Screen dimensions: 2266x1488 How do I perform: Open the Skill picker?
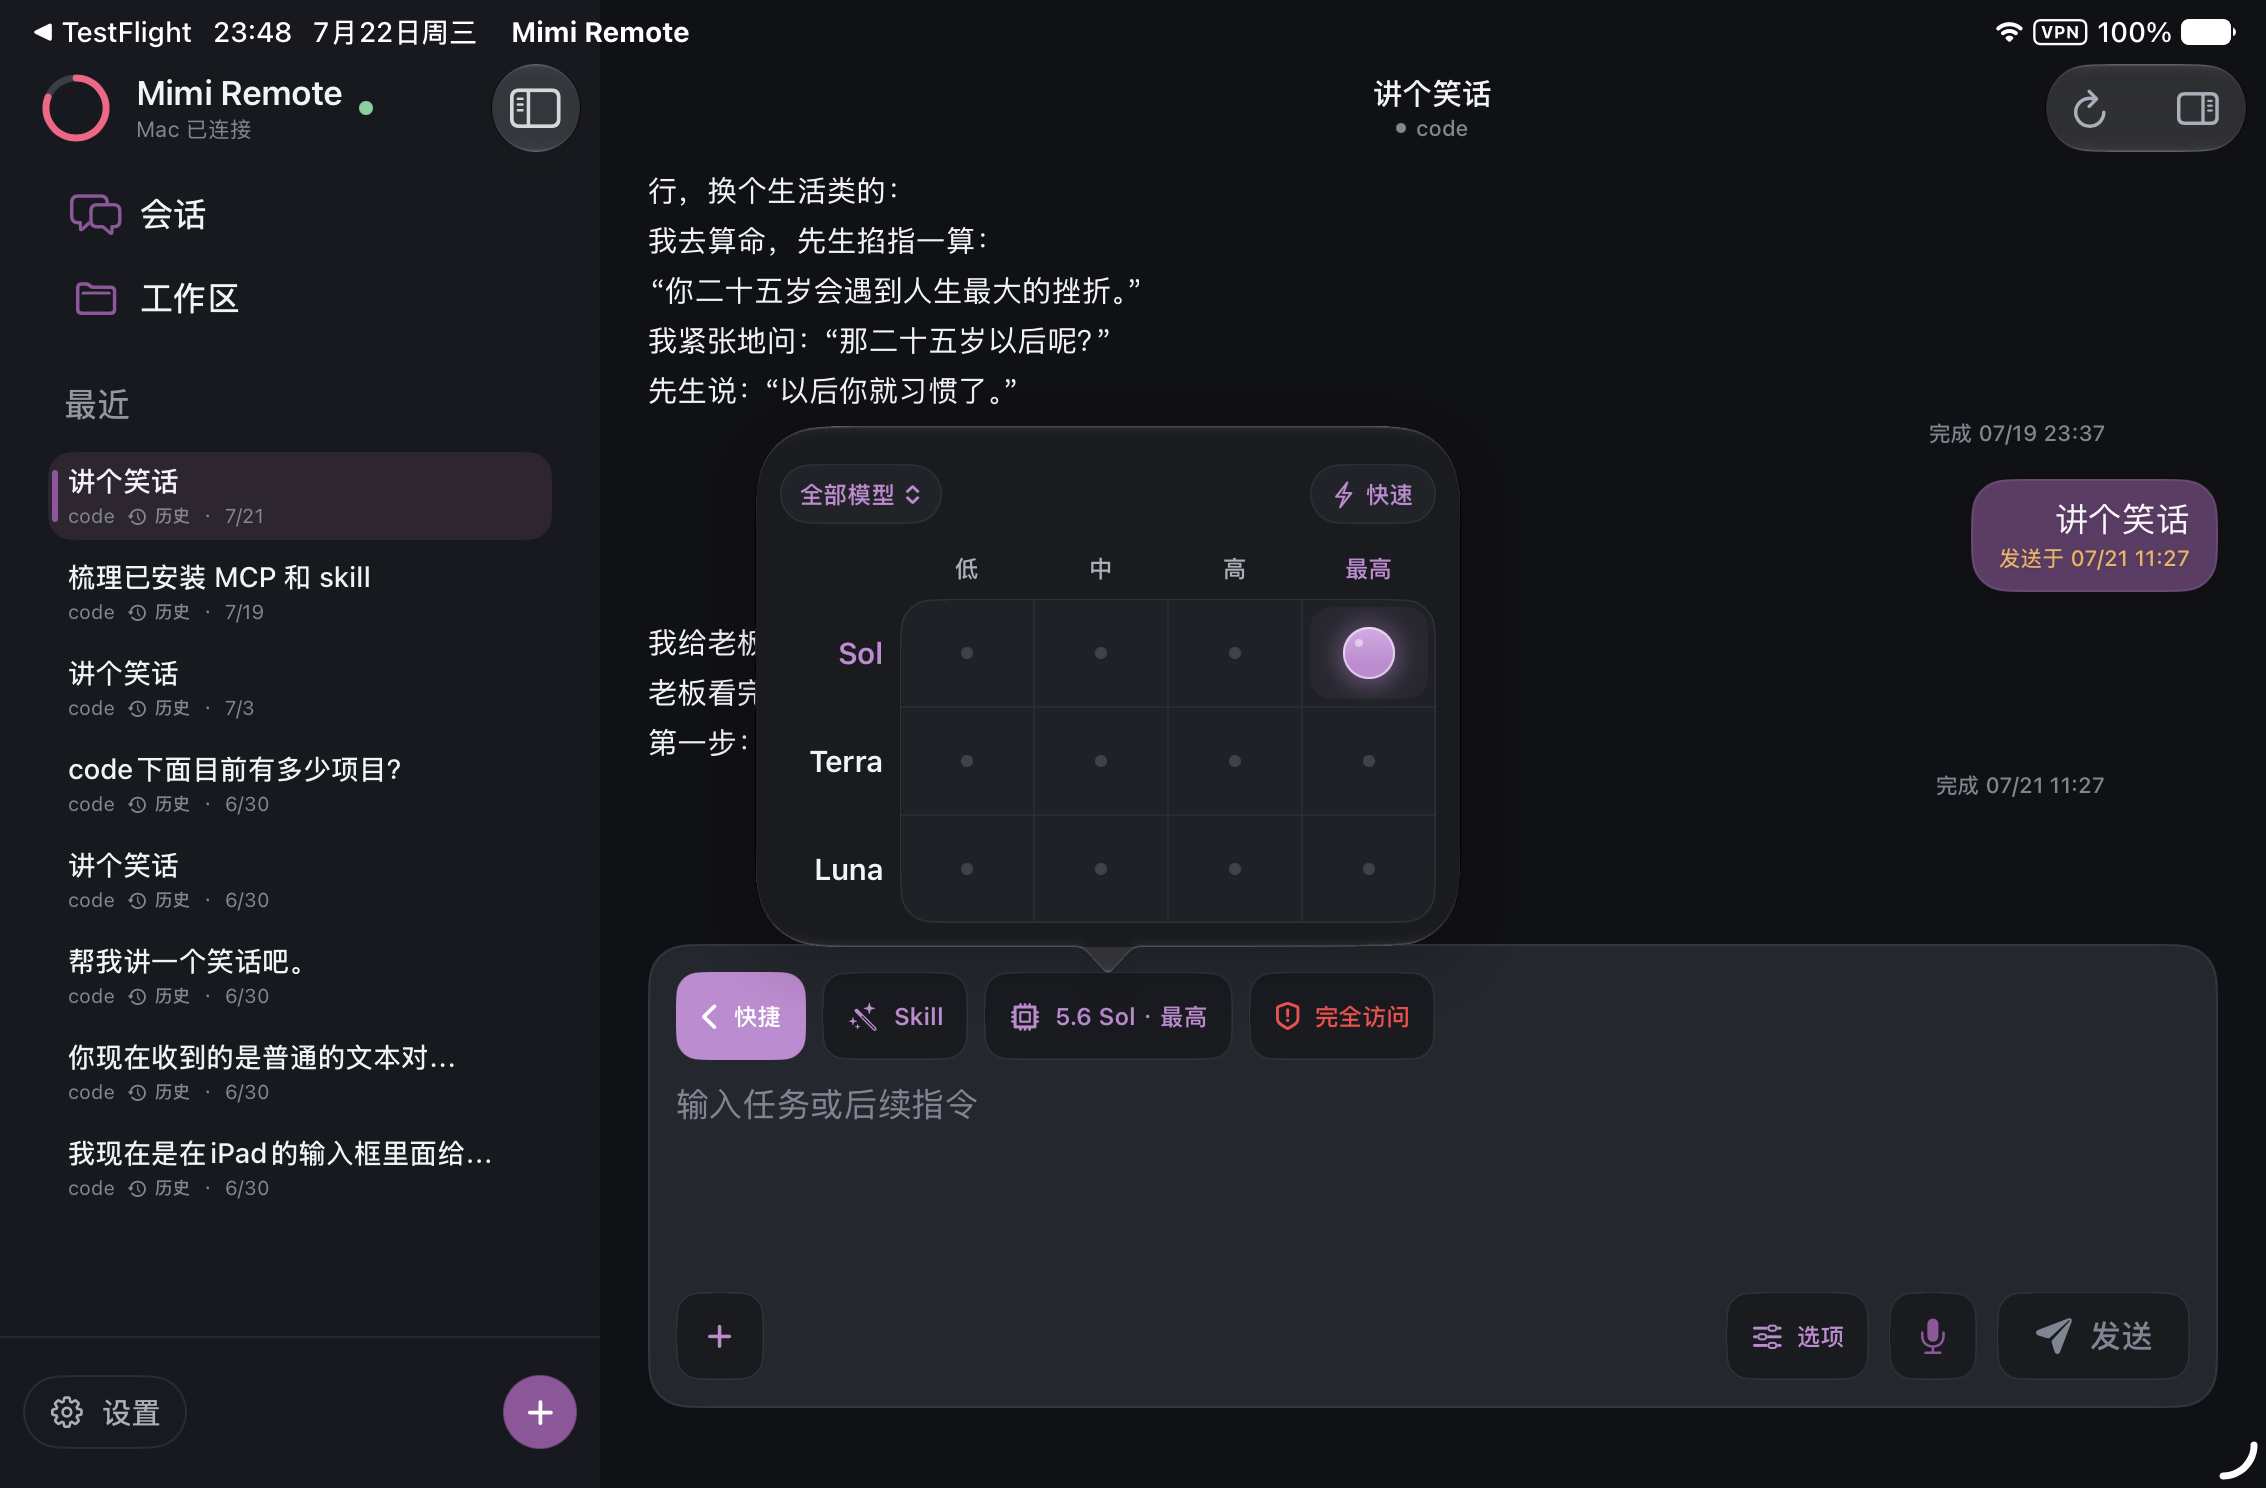coord(895,1016)
